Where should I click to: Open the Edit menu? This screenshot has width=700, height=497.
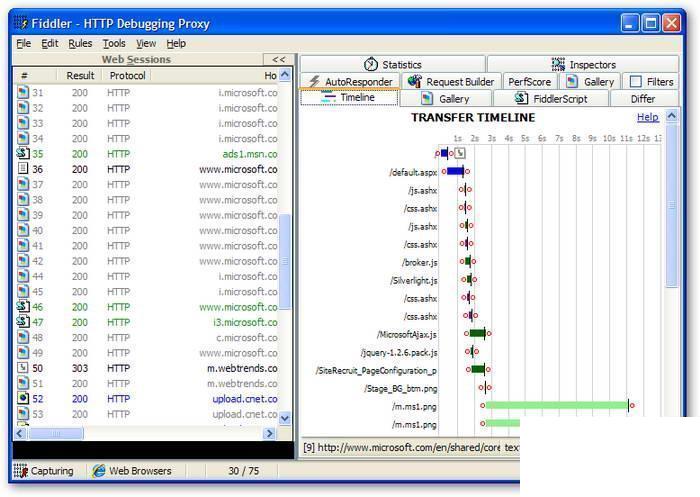click(x=50, y=43)
